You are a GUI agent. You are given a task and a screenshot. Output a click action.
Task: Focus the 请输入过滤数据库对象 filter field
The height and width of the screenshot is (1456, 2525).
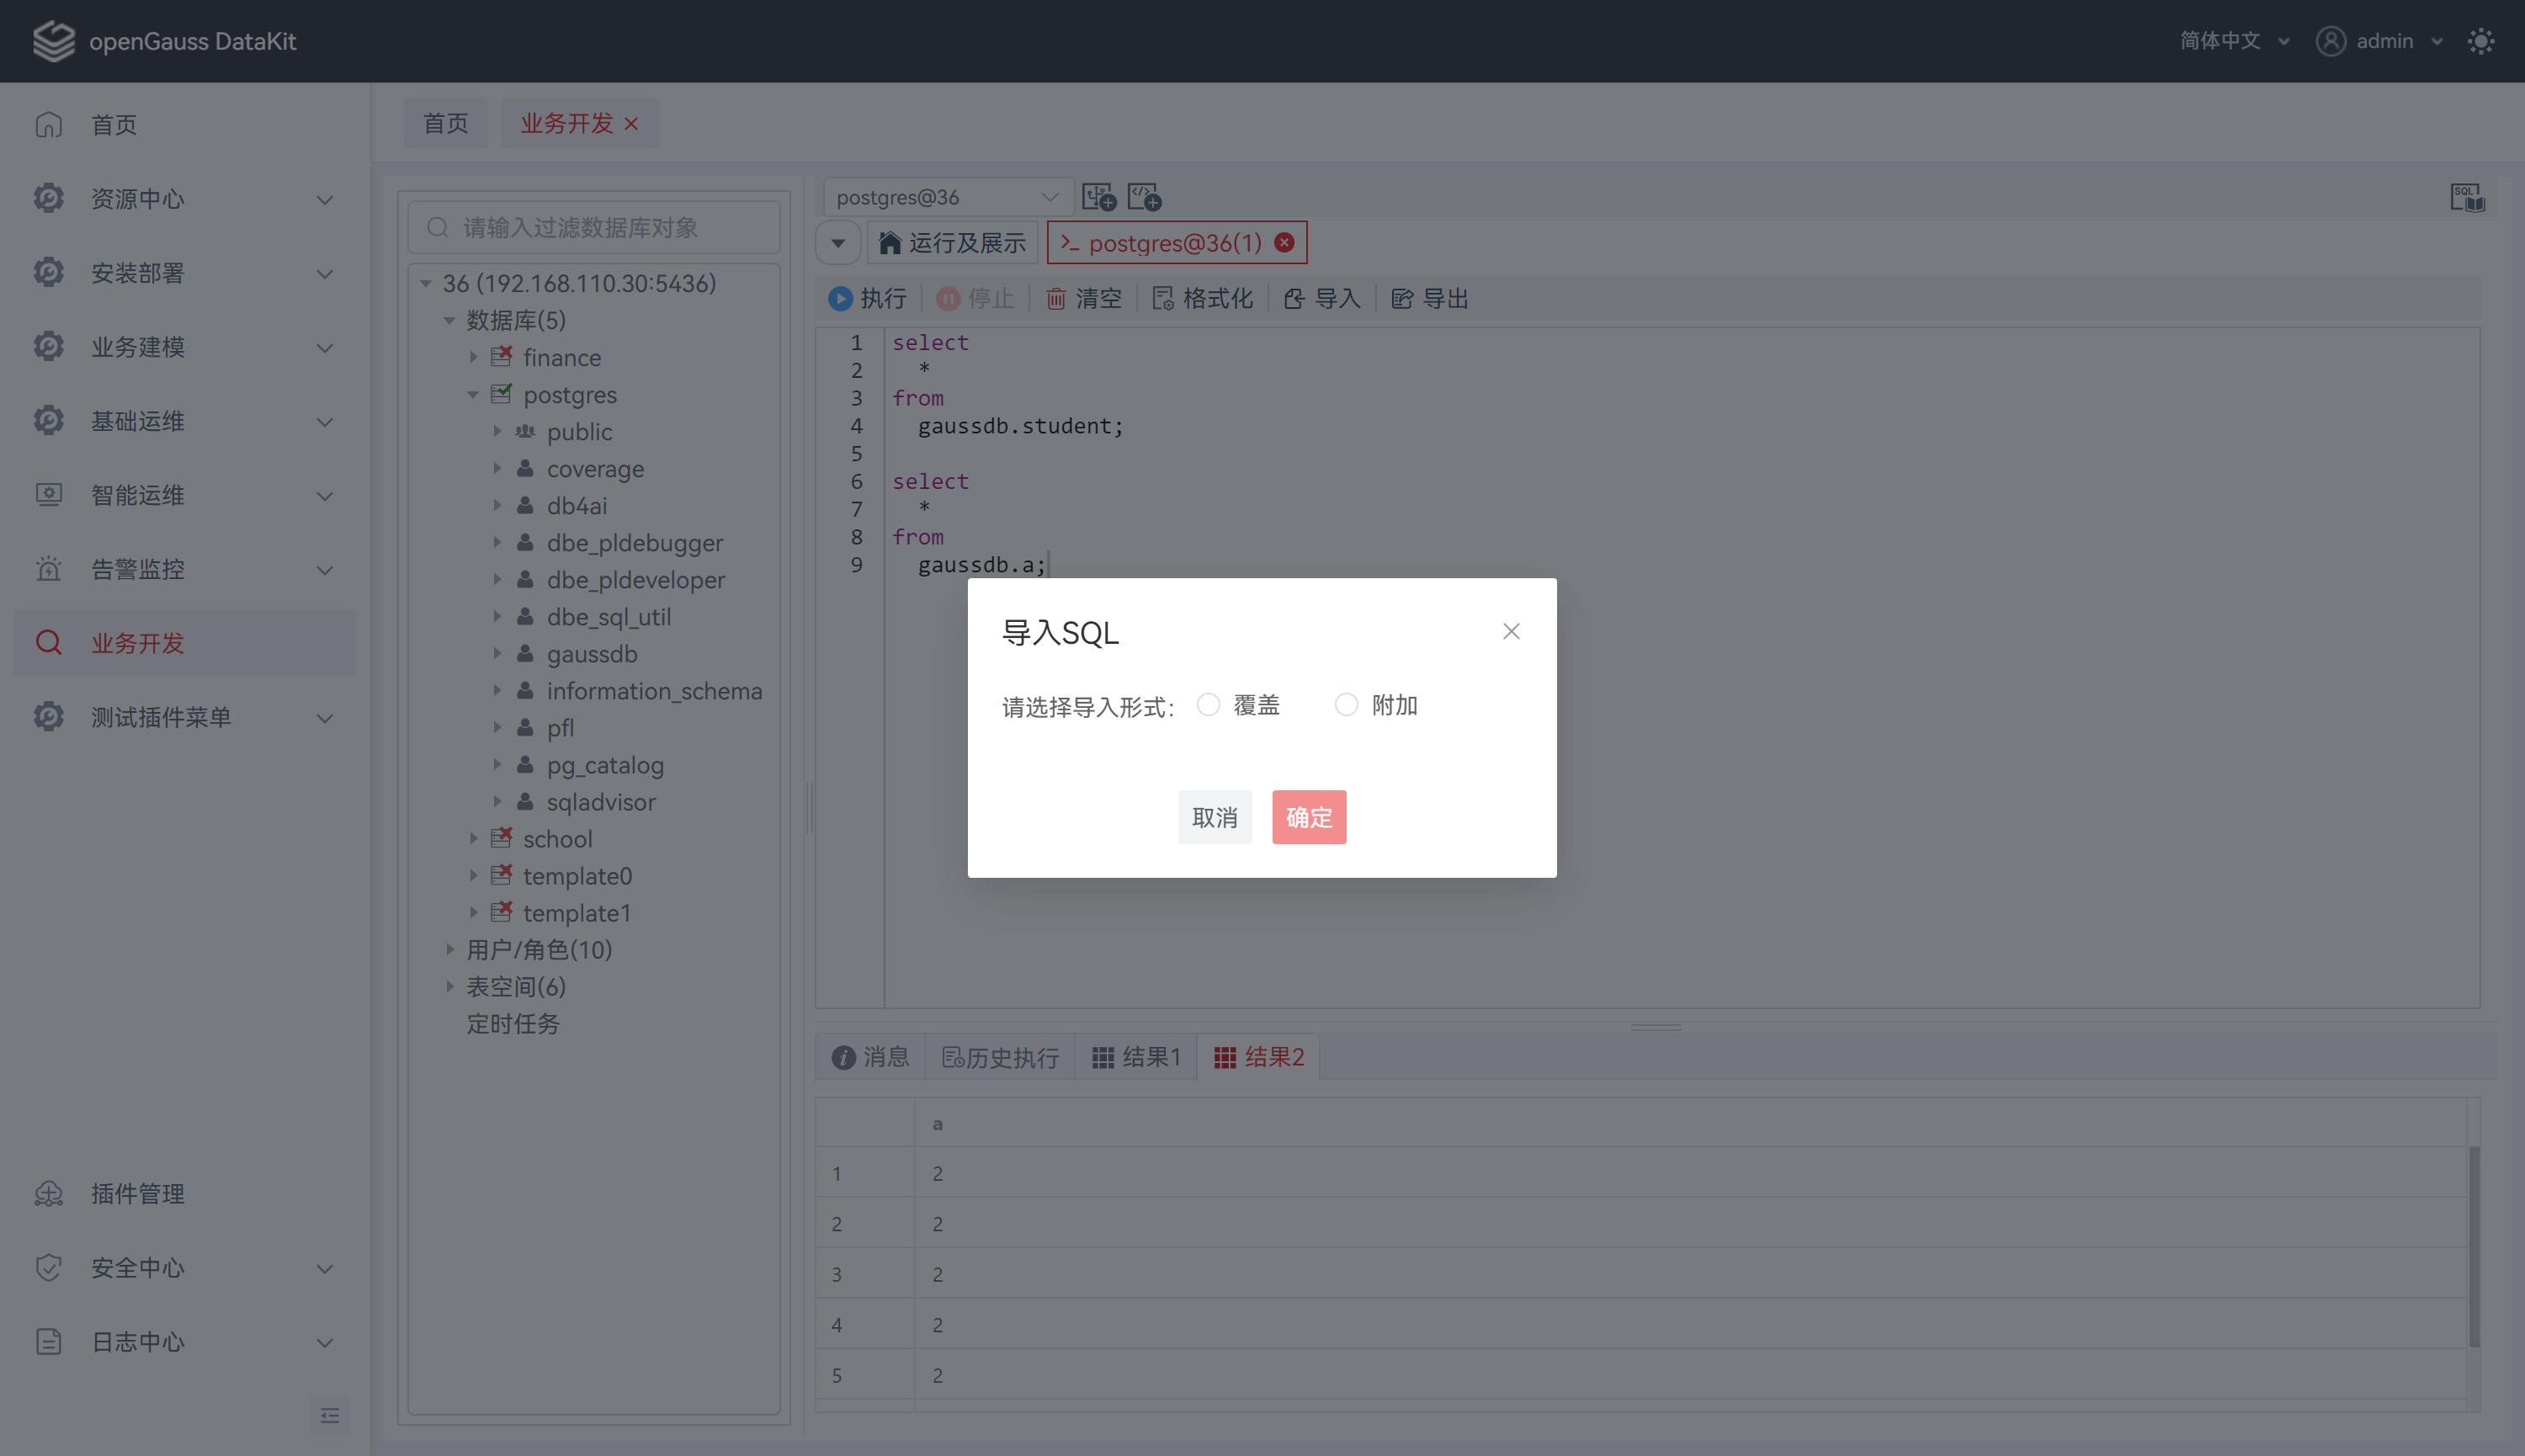coord(594,227)
